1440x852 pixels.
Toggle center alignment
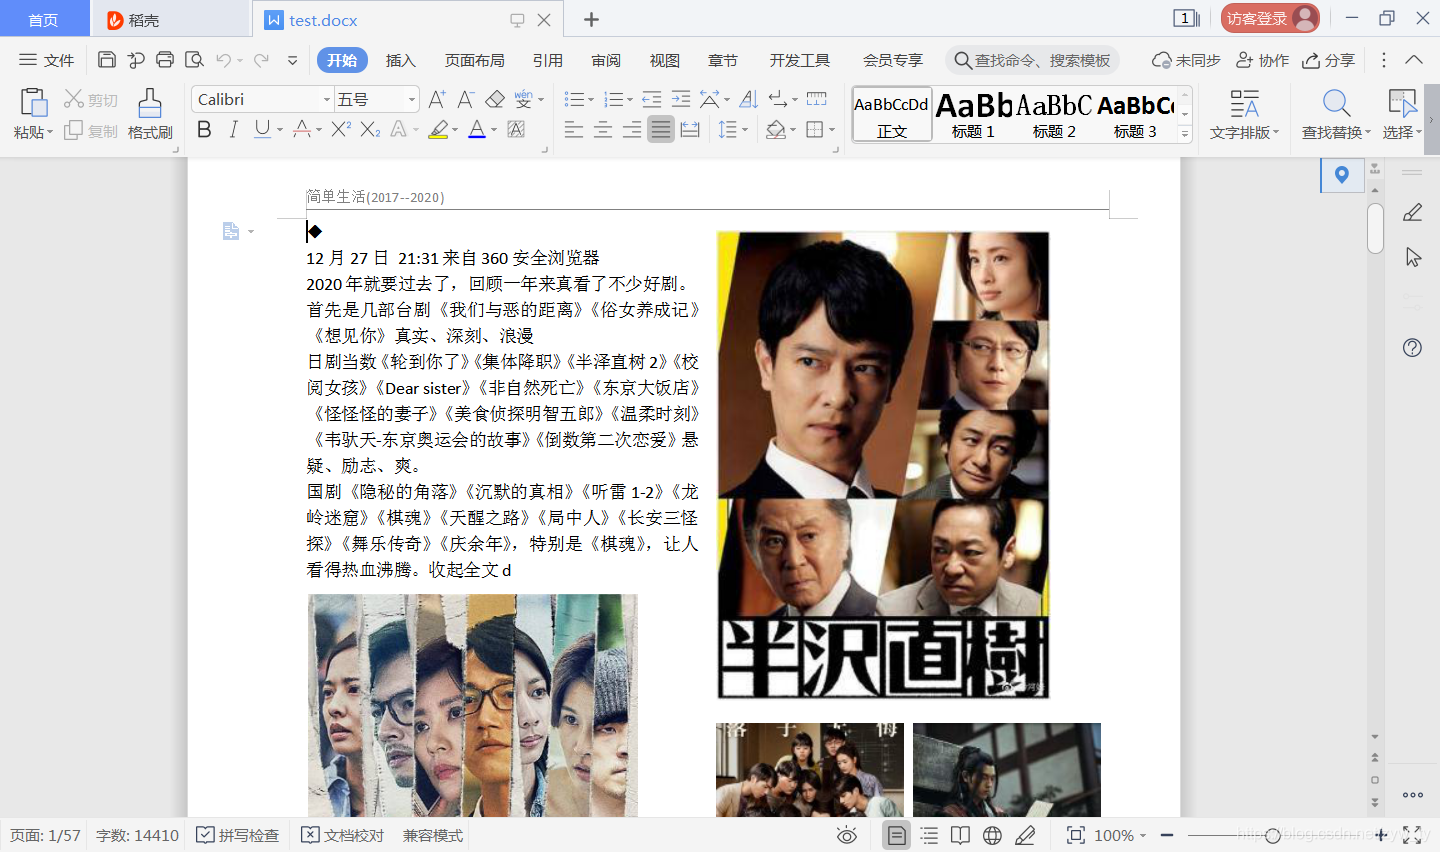click(x=602, y=129)
